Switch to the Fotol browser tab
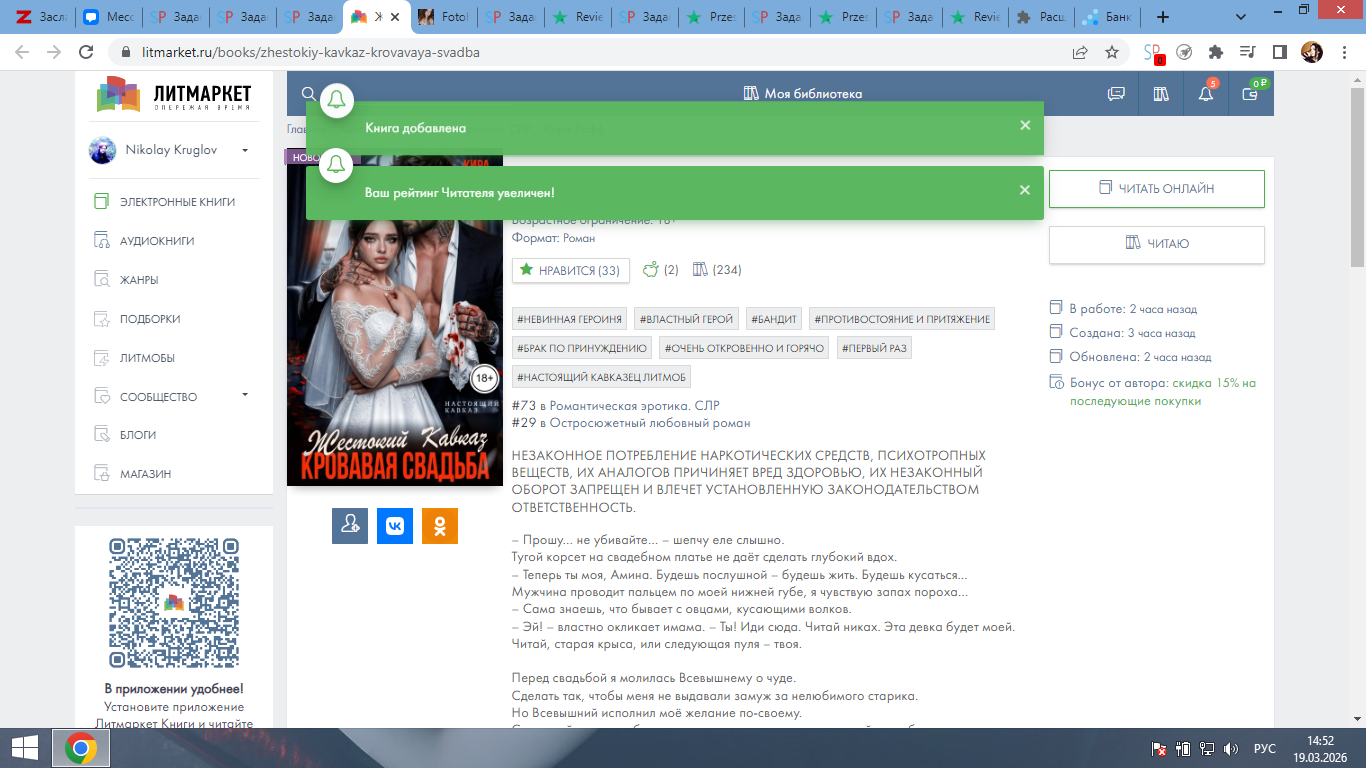Image resolution: width=1366 pixels, height=768 pixels. (442, 17)
